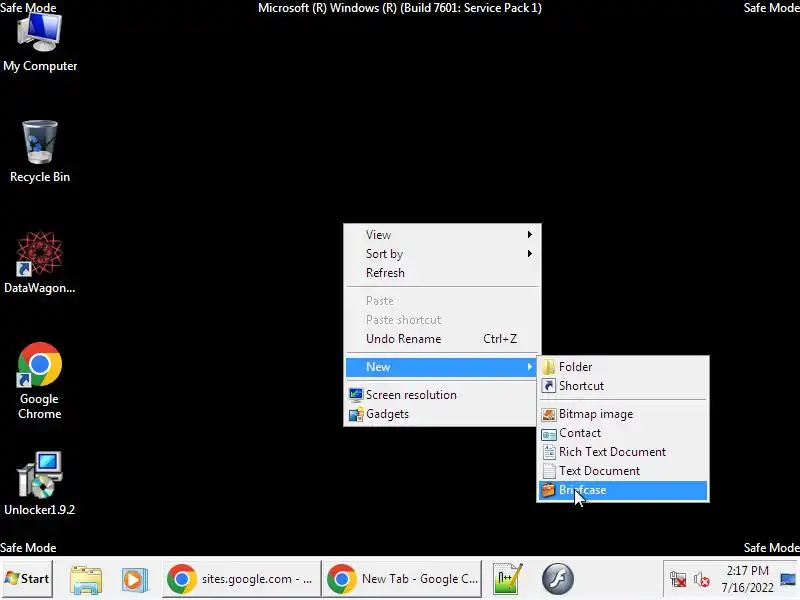
Task: Click the highlighted New menu entry
Action: (x=442, y=367)
